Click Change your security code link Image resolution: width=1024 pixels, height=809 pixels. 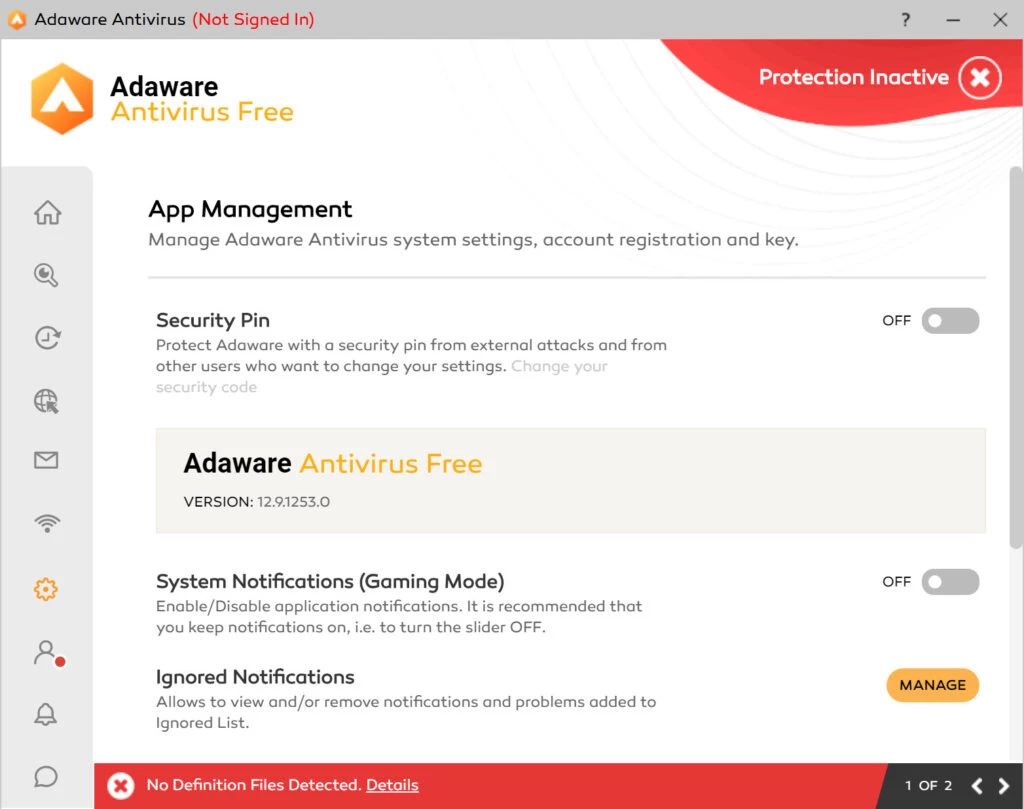[x=559, y=367]
